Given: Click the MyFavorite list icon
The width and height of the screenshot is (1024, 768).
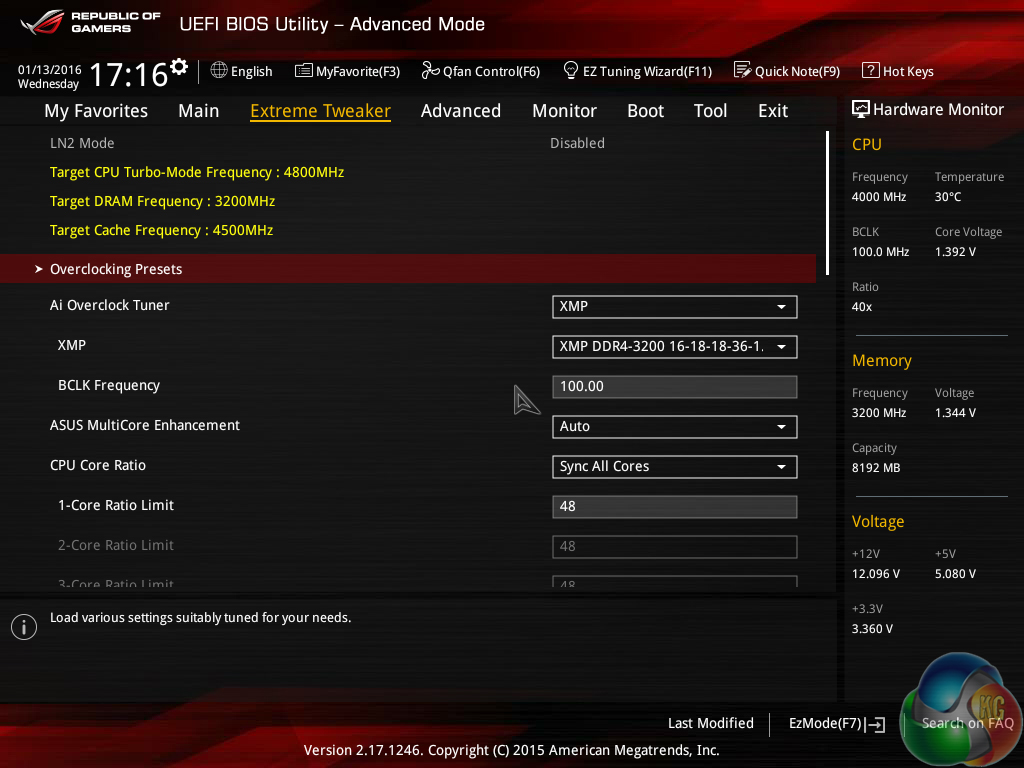Looking at the screenshot, I should (x=304, y=71).
